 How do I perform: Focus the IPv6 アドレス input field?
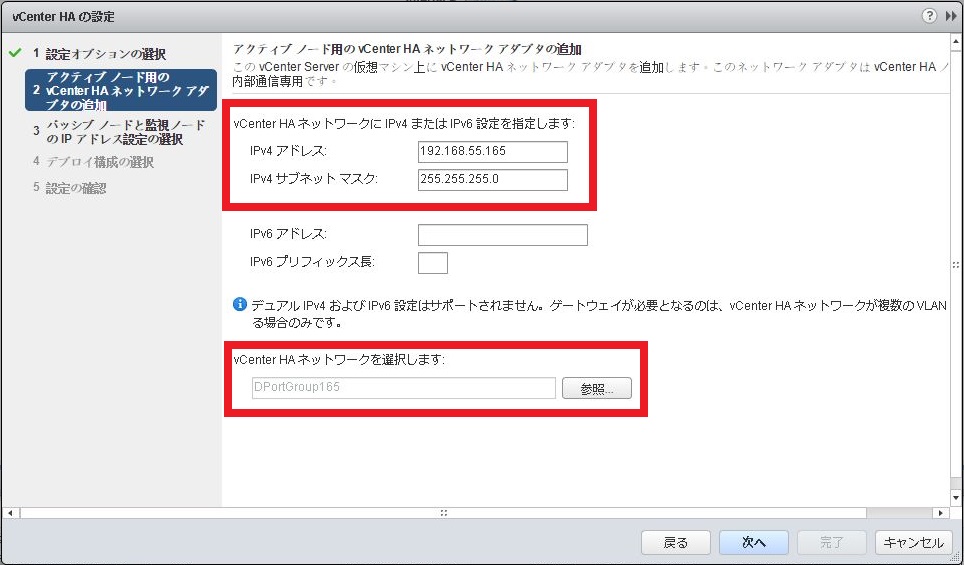tap(503, 235)
